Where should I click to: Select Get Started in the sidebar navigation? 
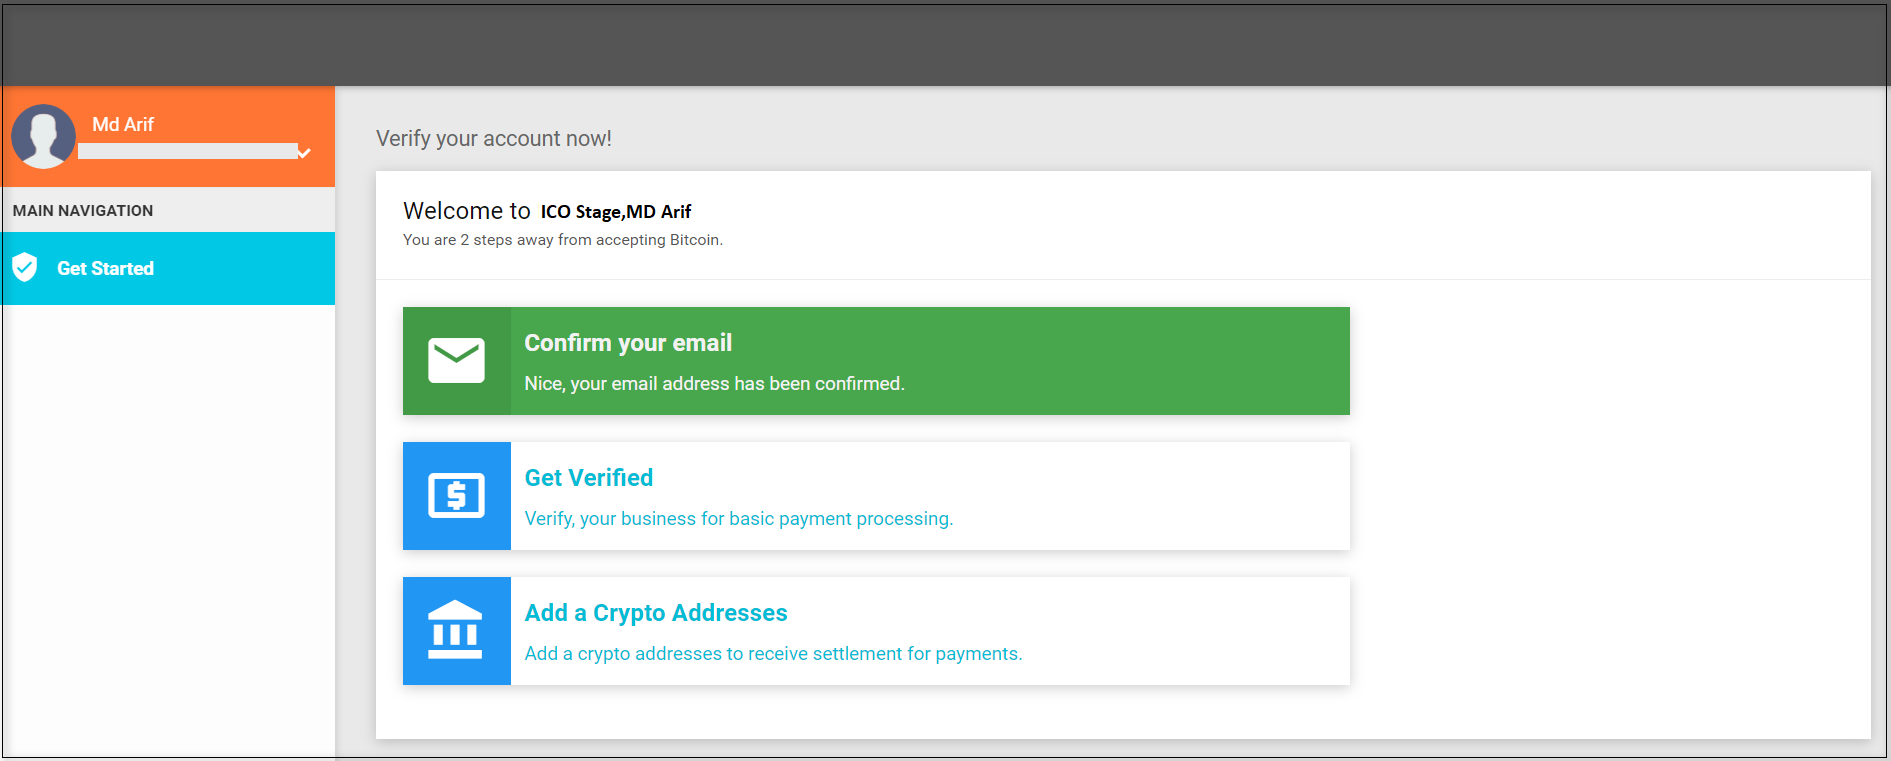(106, 267)
